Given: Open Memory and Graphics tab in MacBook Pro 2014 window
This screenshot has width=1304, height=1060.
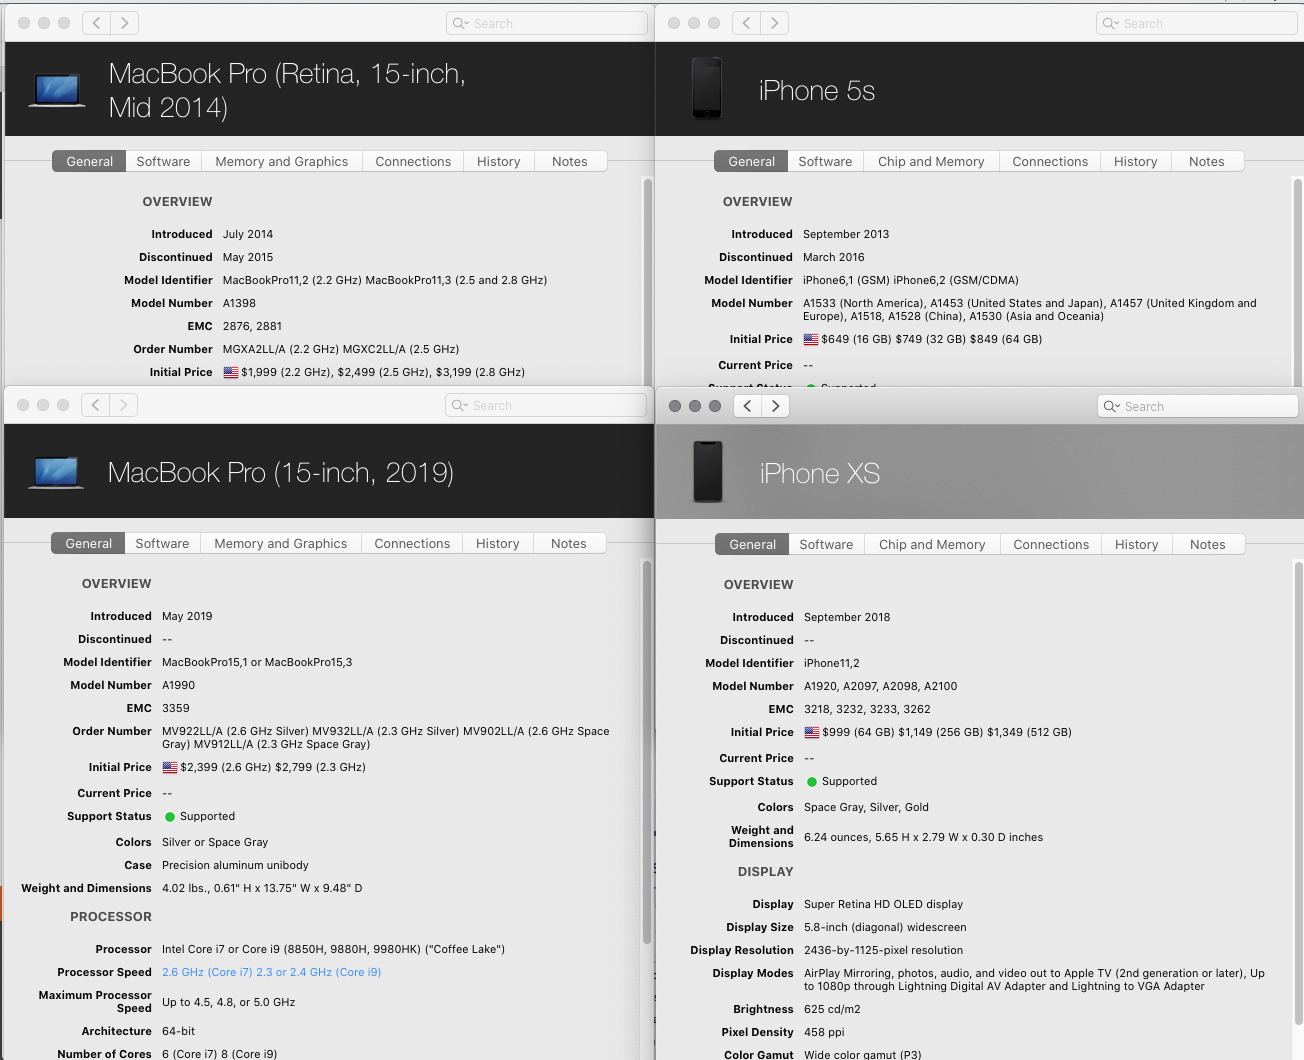Looking at the screenshot, I should click(282, 161).
